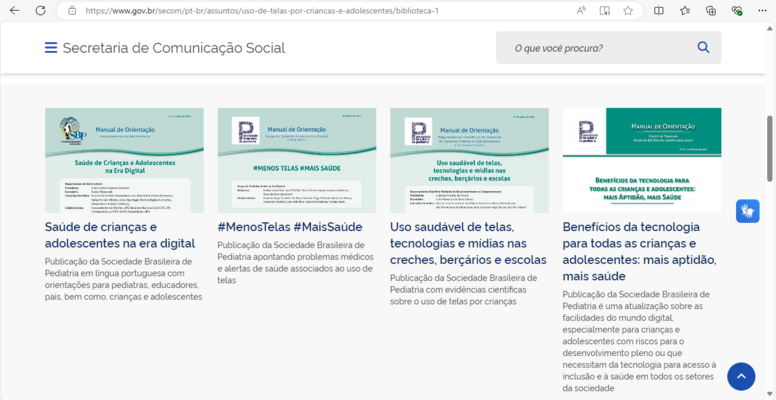Screen dimensions: 776x400
Task: Toggle split screen view
Action: [659, 10]
